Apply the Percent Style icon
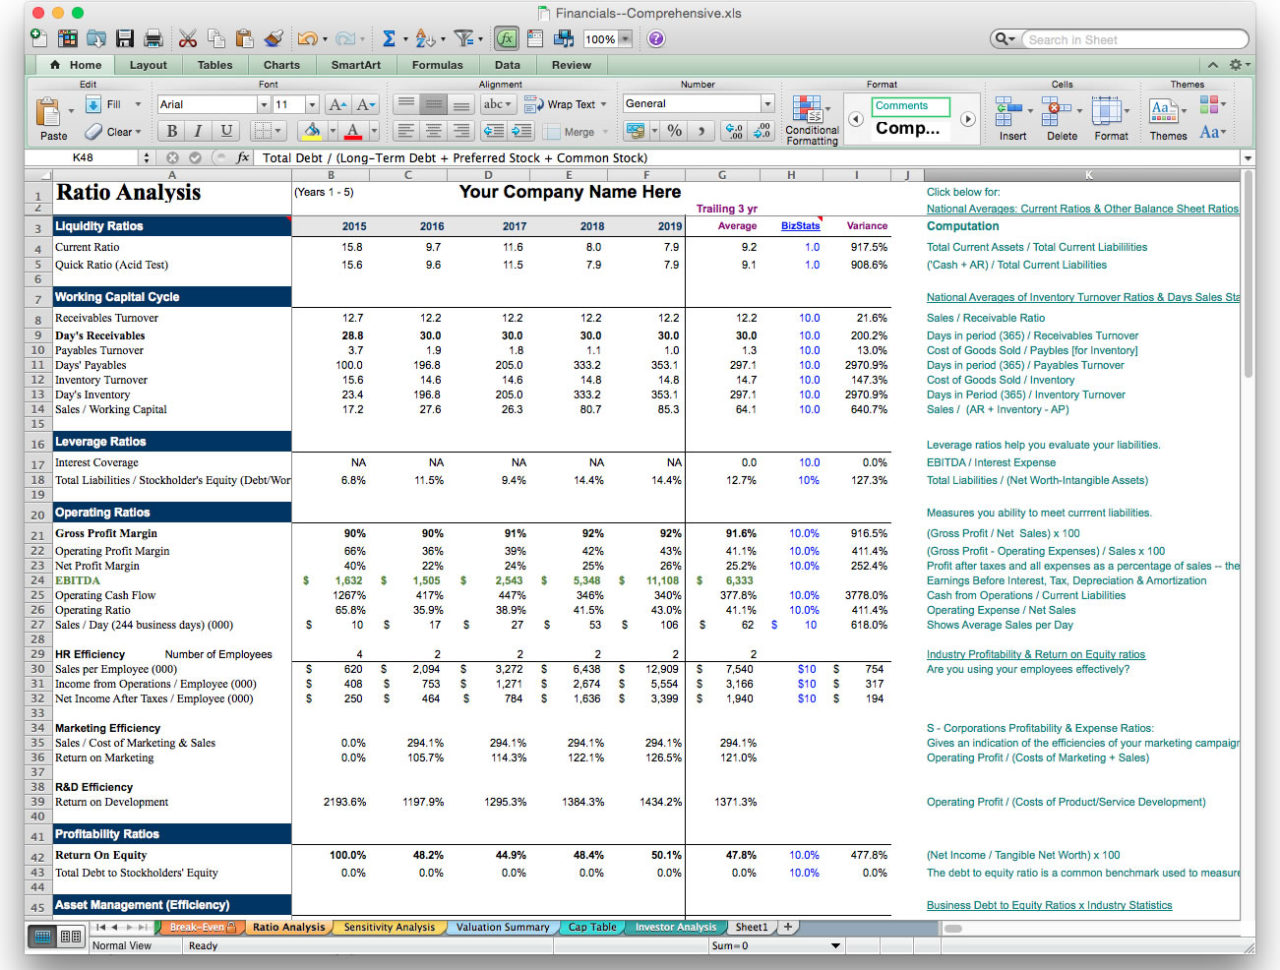Image resolution: width=1280 pixels, height=970 pixels. [676, 129]
